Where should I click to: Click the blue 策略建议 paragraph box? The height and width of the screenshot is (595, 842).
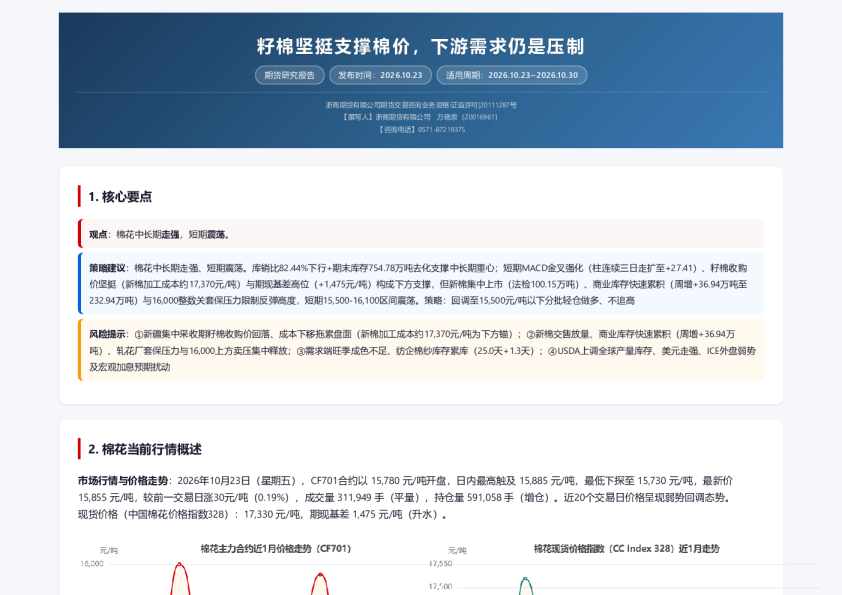pos(421,284)
